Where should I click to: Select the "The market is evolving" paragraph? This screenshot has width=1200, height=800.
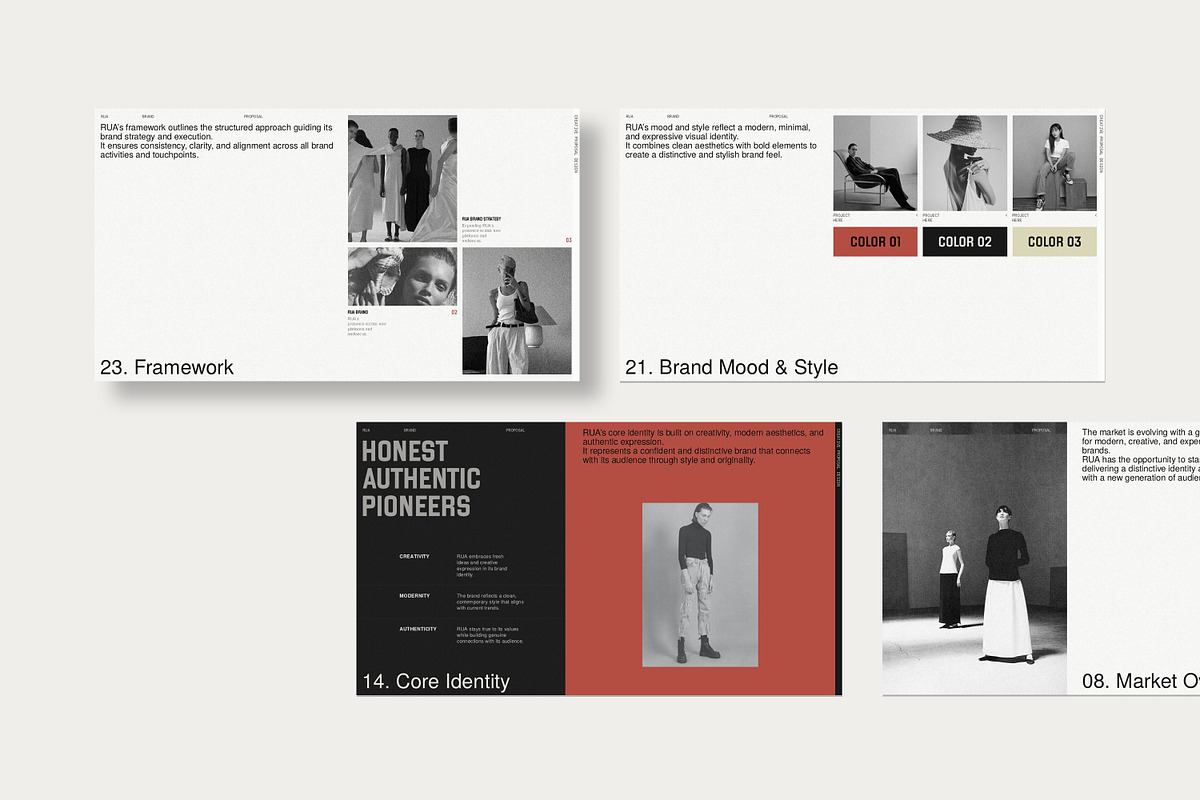(x=1141, y=455)
